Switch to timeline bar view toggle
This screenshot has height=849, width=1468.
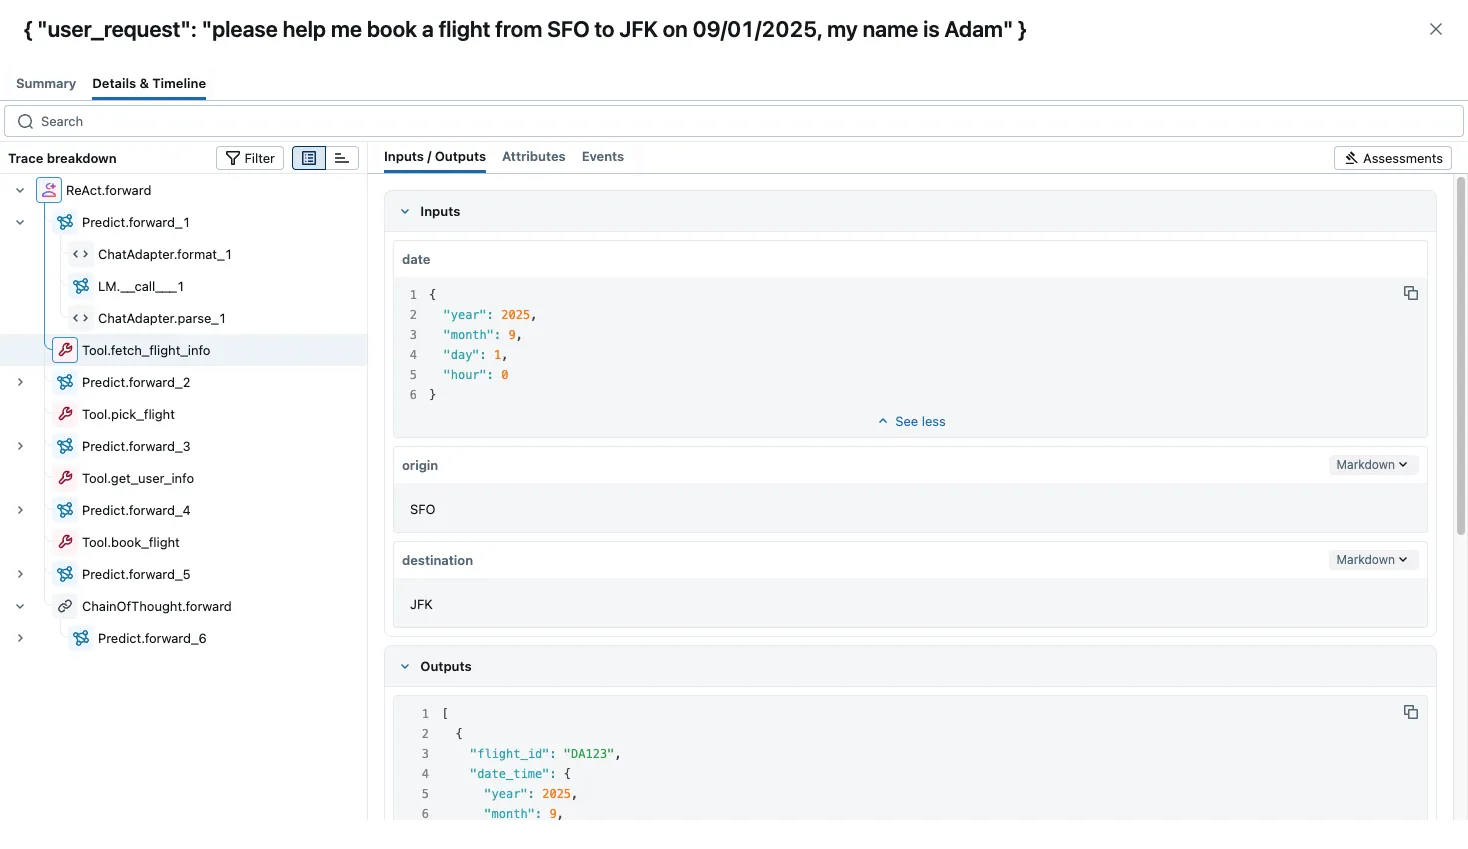(x=342, y=158)
